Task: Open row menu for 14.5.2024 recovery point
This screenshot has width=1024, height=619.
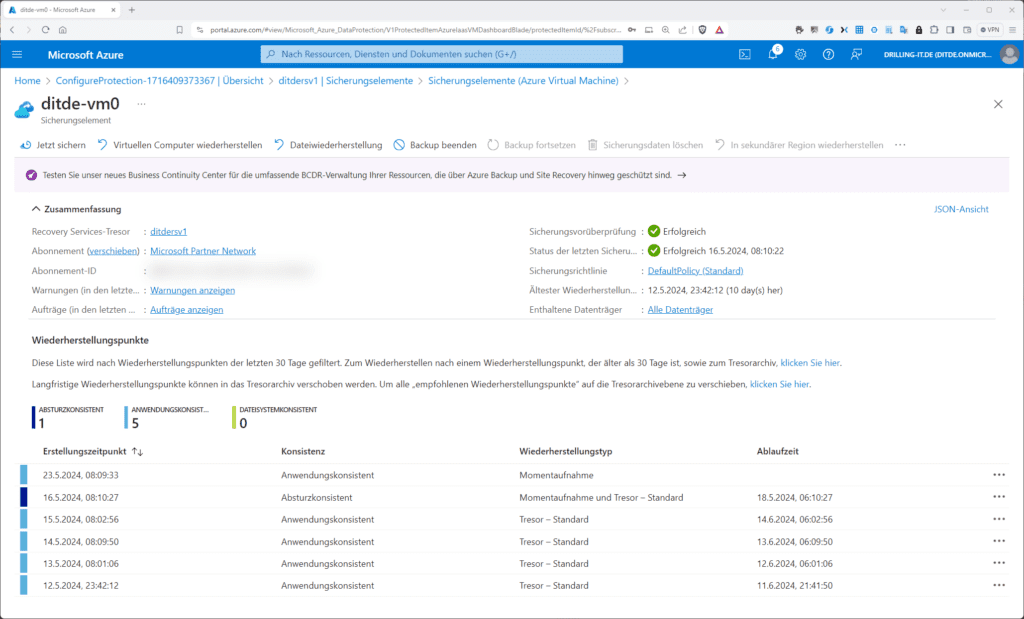Action: coord(999,541)
